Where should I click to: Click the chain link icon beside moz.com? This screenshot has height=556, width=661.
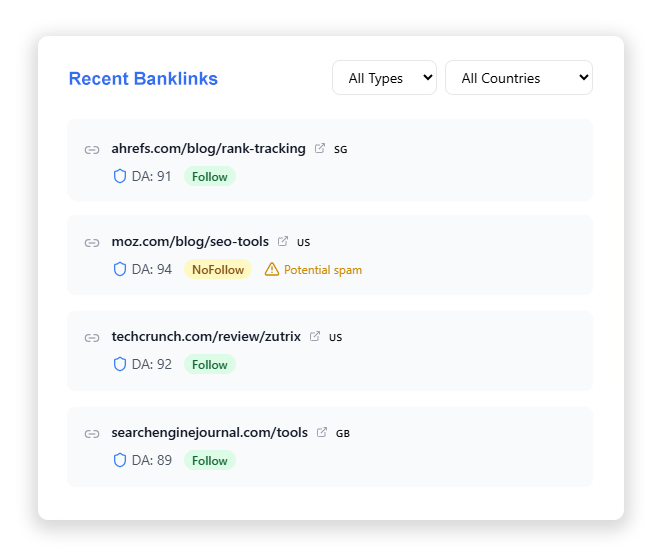point(92,243)
